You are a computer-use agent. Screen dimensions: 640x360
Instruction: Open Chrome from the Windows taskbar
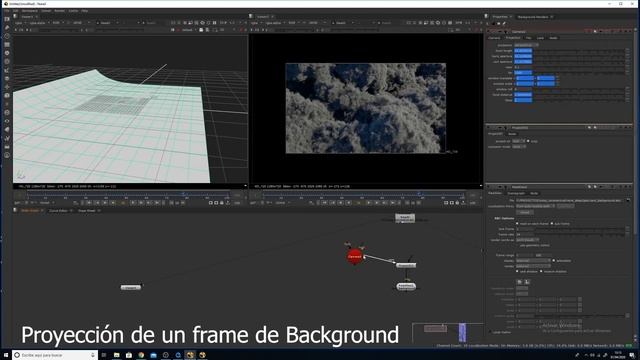[x=141, y=355]
